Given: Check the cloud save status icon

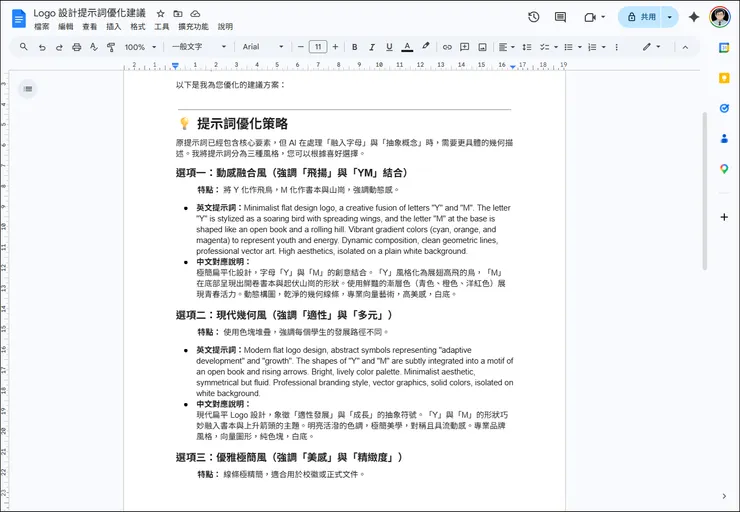Looking at the screenshot, I should coord(195,14).
